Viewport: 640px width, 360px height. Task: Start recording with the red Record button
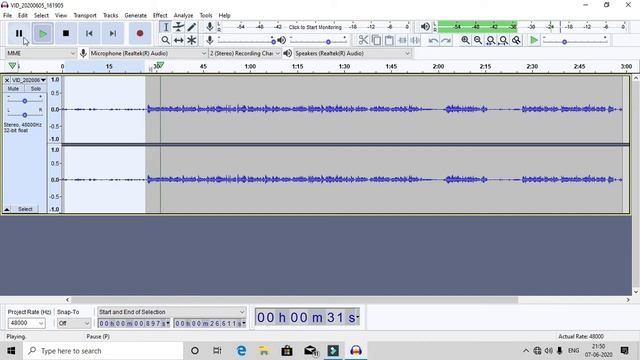click(140, 33)
